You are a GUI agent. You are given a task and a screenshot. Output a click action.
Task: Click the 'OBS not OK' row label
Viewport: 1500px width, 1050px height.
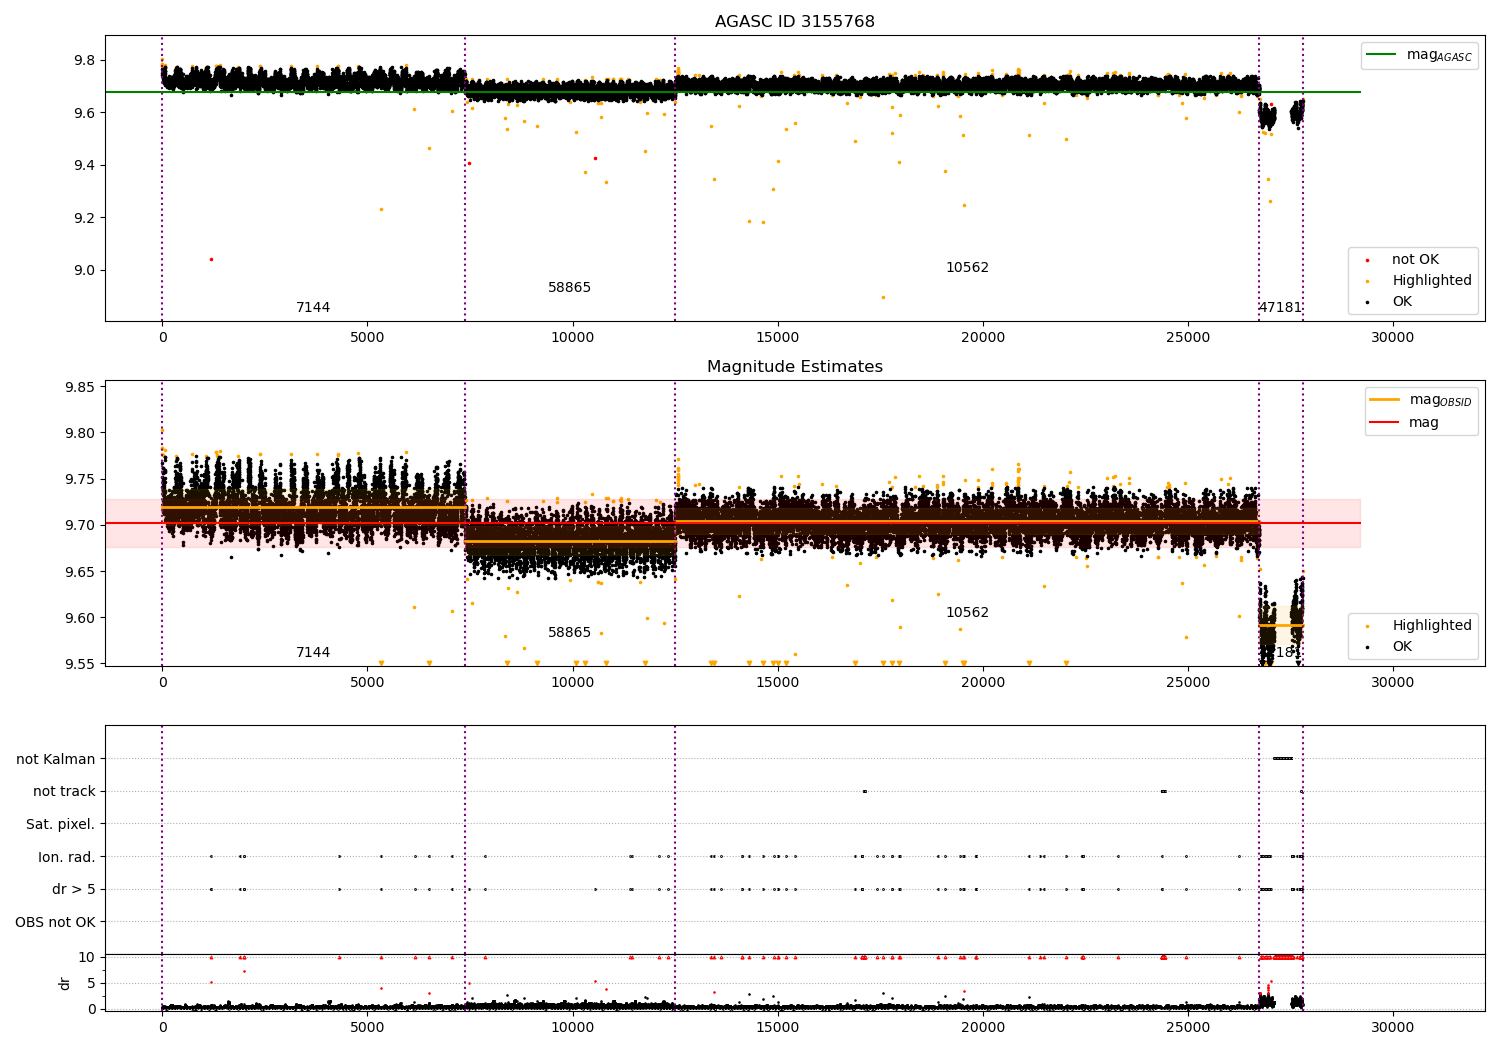55,922
